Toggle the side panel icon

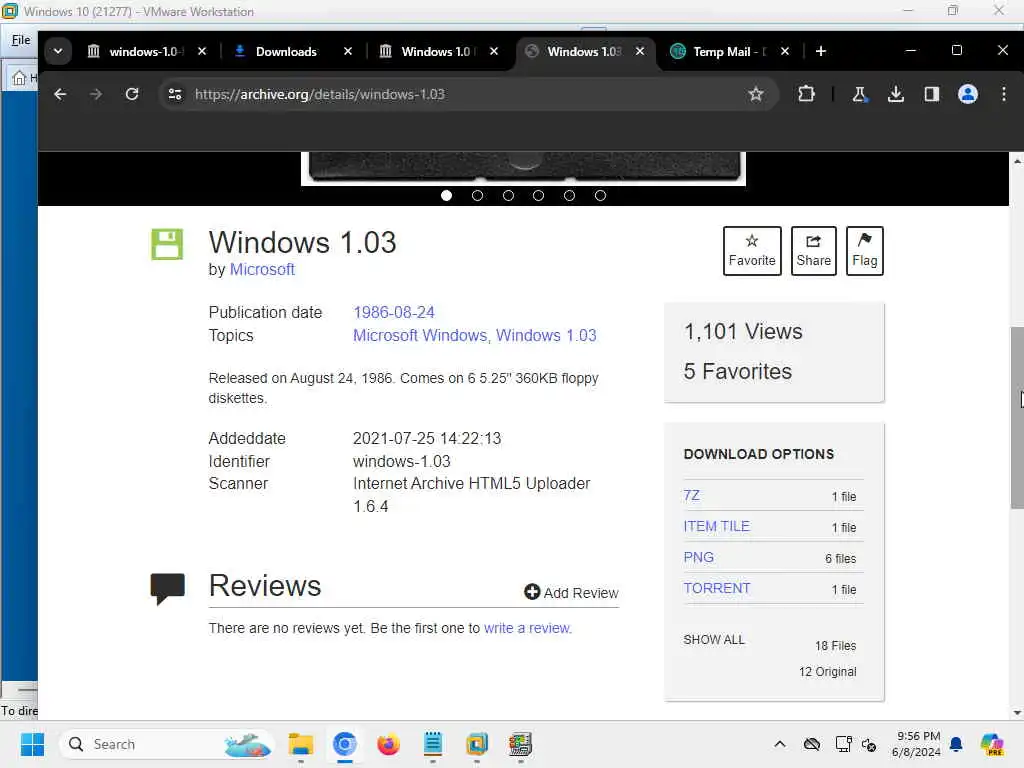click(x=932, y=95)
